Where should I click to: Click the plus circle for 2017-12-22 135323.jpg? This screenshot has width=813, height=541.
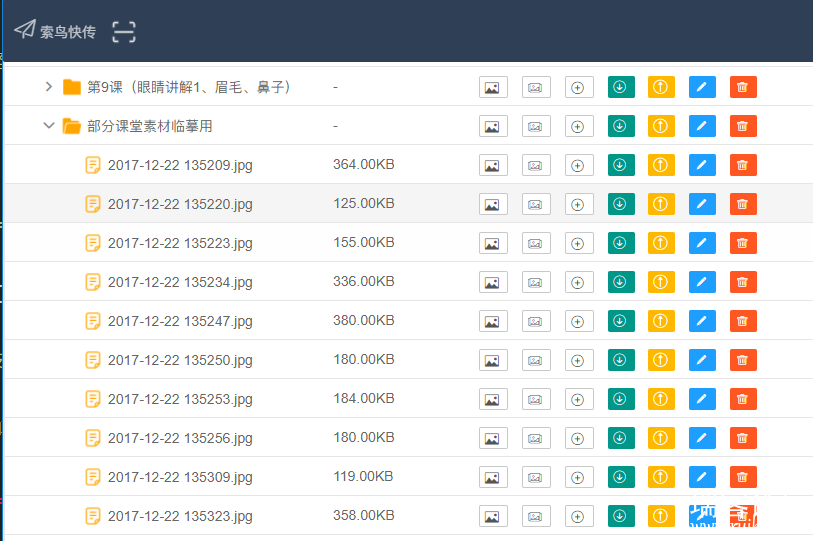tap(579, 517)
